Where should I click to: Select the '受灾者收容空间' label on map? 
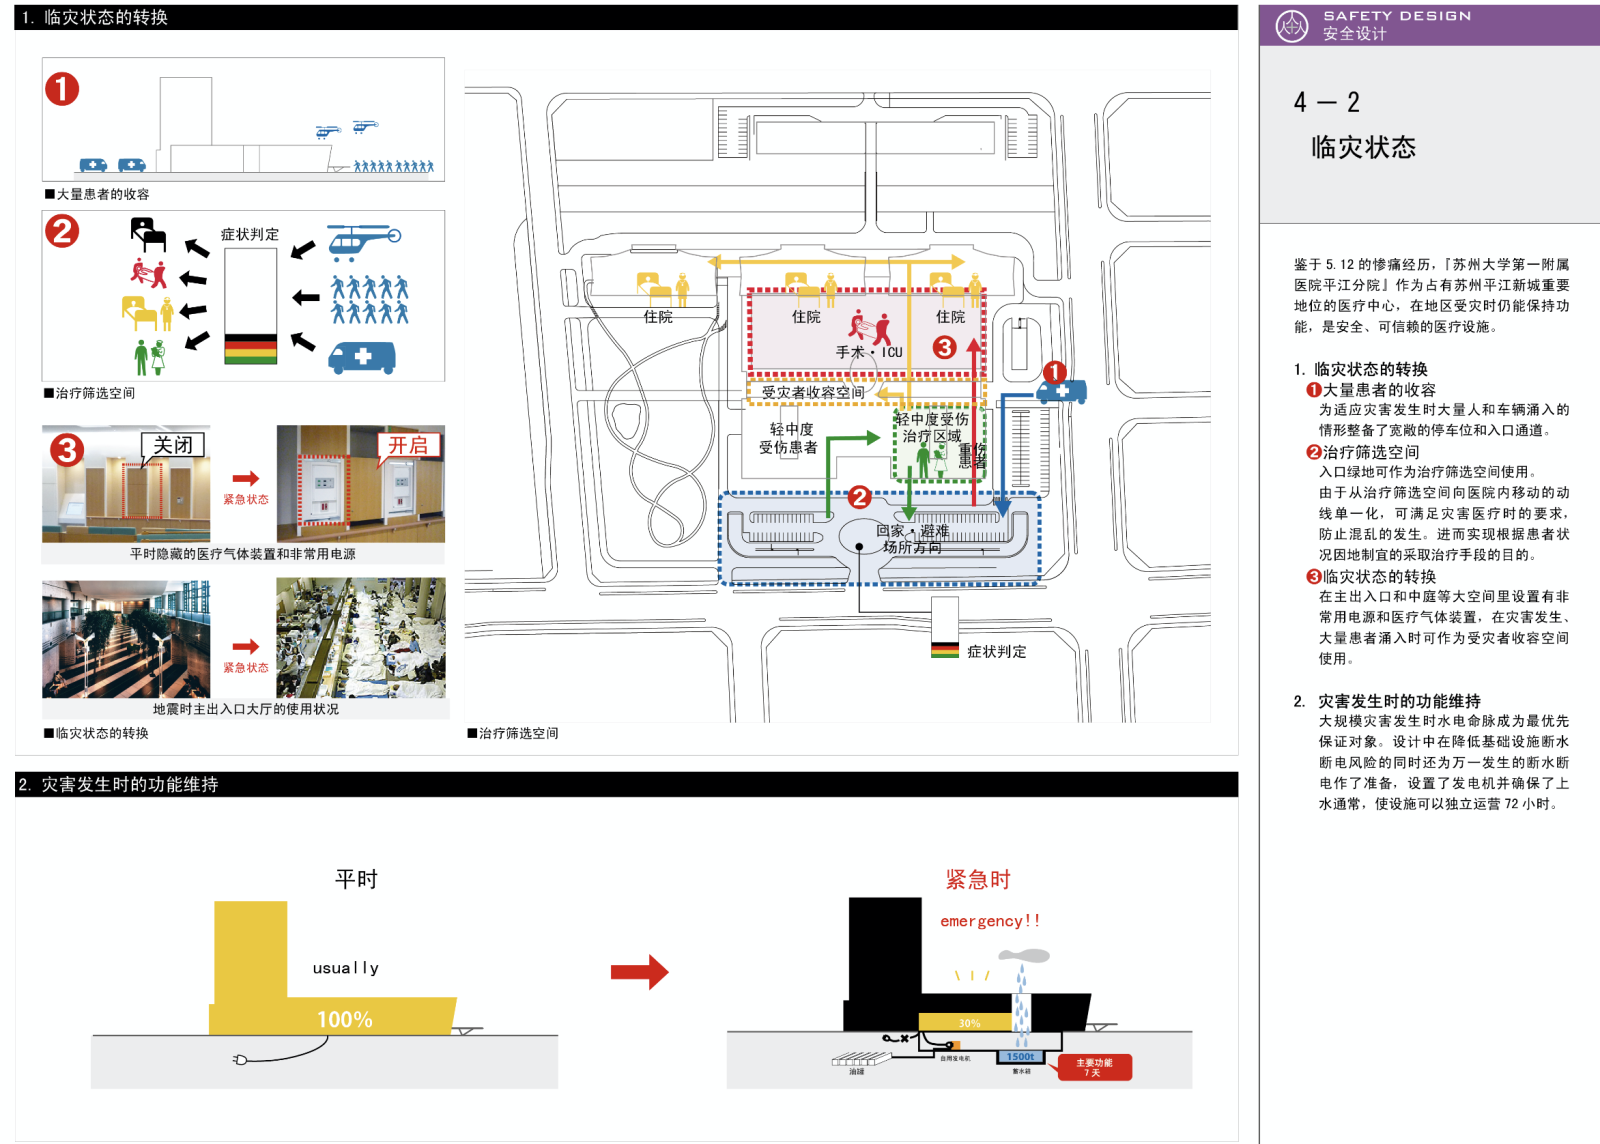click(x=813, y=392)
